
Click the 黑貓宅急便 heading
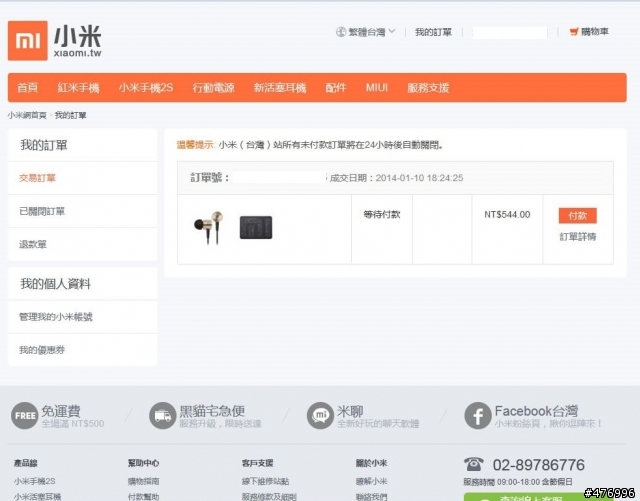click(x=212, y=411)
